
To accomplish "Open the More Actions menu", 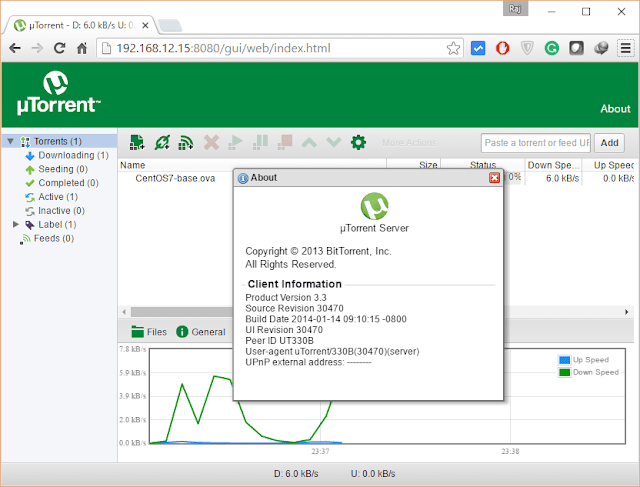I will click(x=409, y=142).
